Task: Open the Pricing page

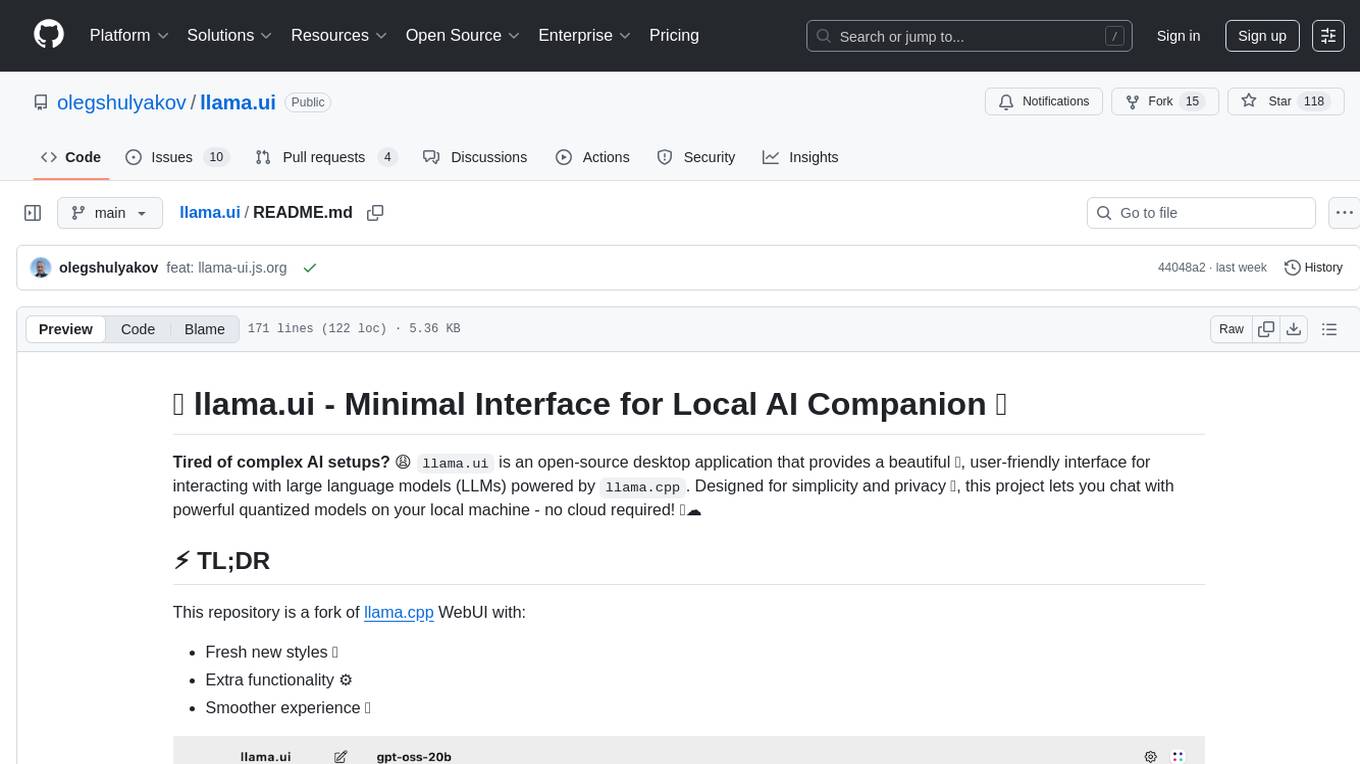Action: 674,35
